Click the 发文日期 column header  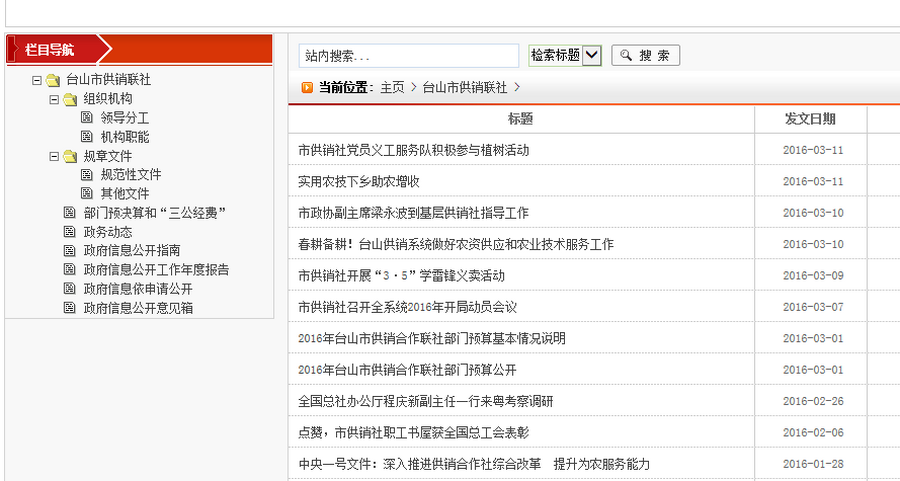[810, 119]
